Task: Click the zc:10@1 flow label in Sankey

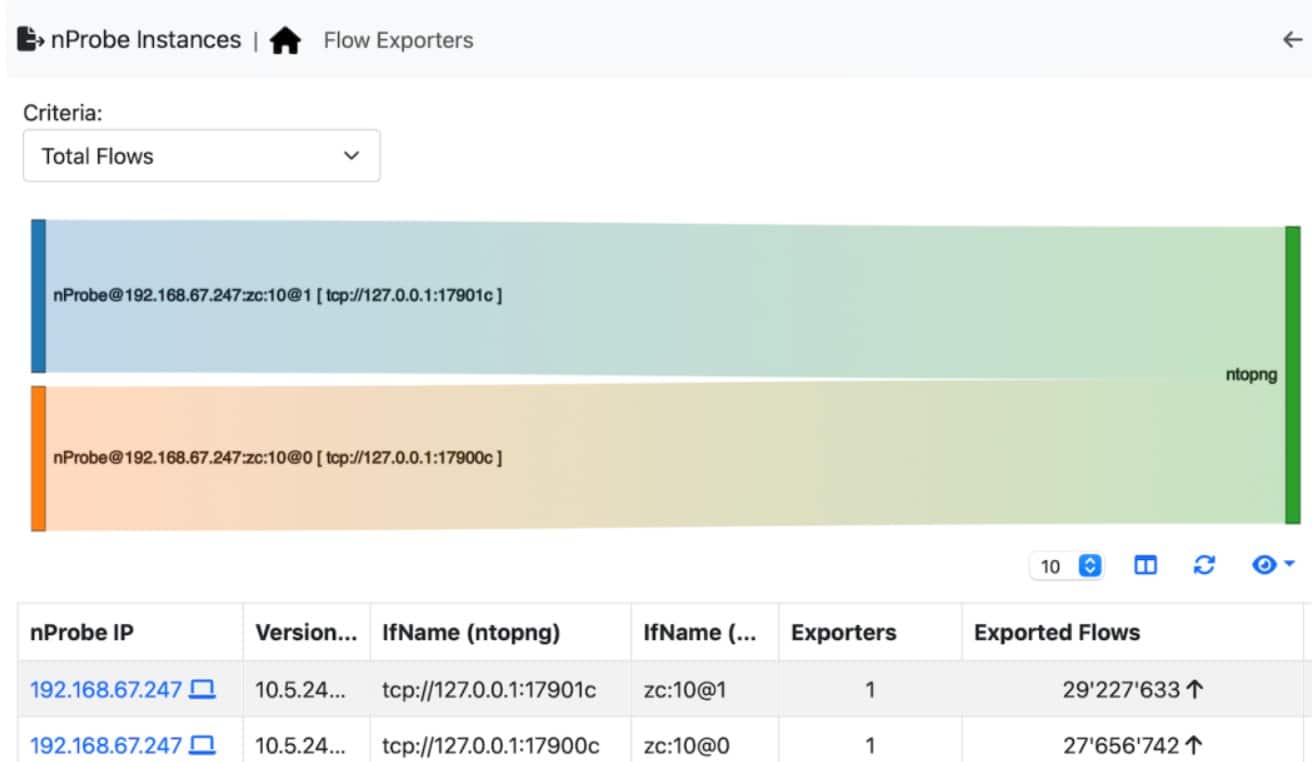Action: point(277,296)
